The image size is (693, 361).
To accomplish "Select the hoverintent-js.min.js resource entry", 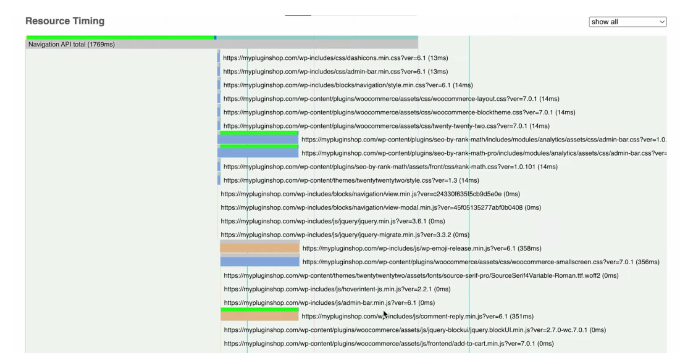I will [337, 289].
